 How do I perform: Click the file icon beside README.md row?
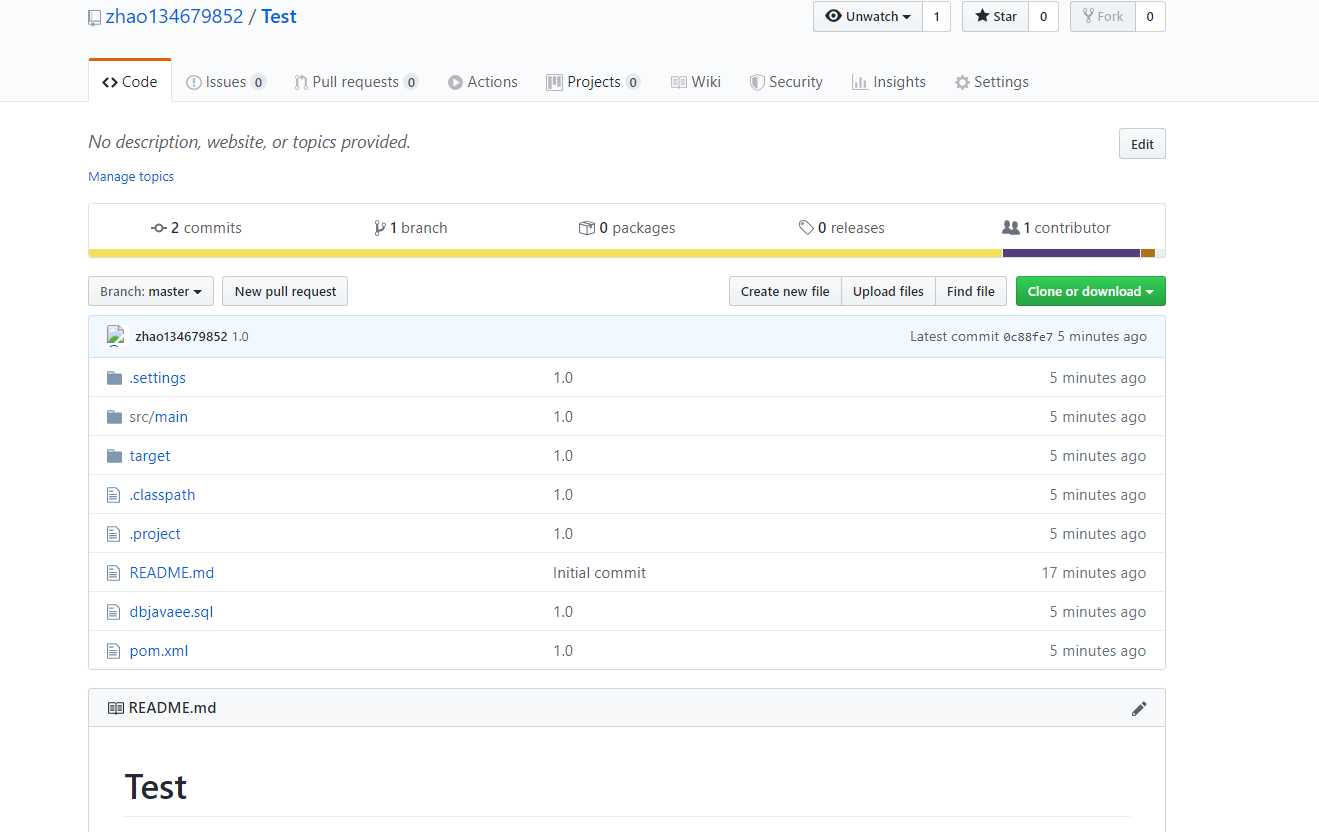(113, 573)
